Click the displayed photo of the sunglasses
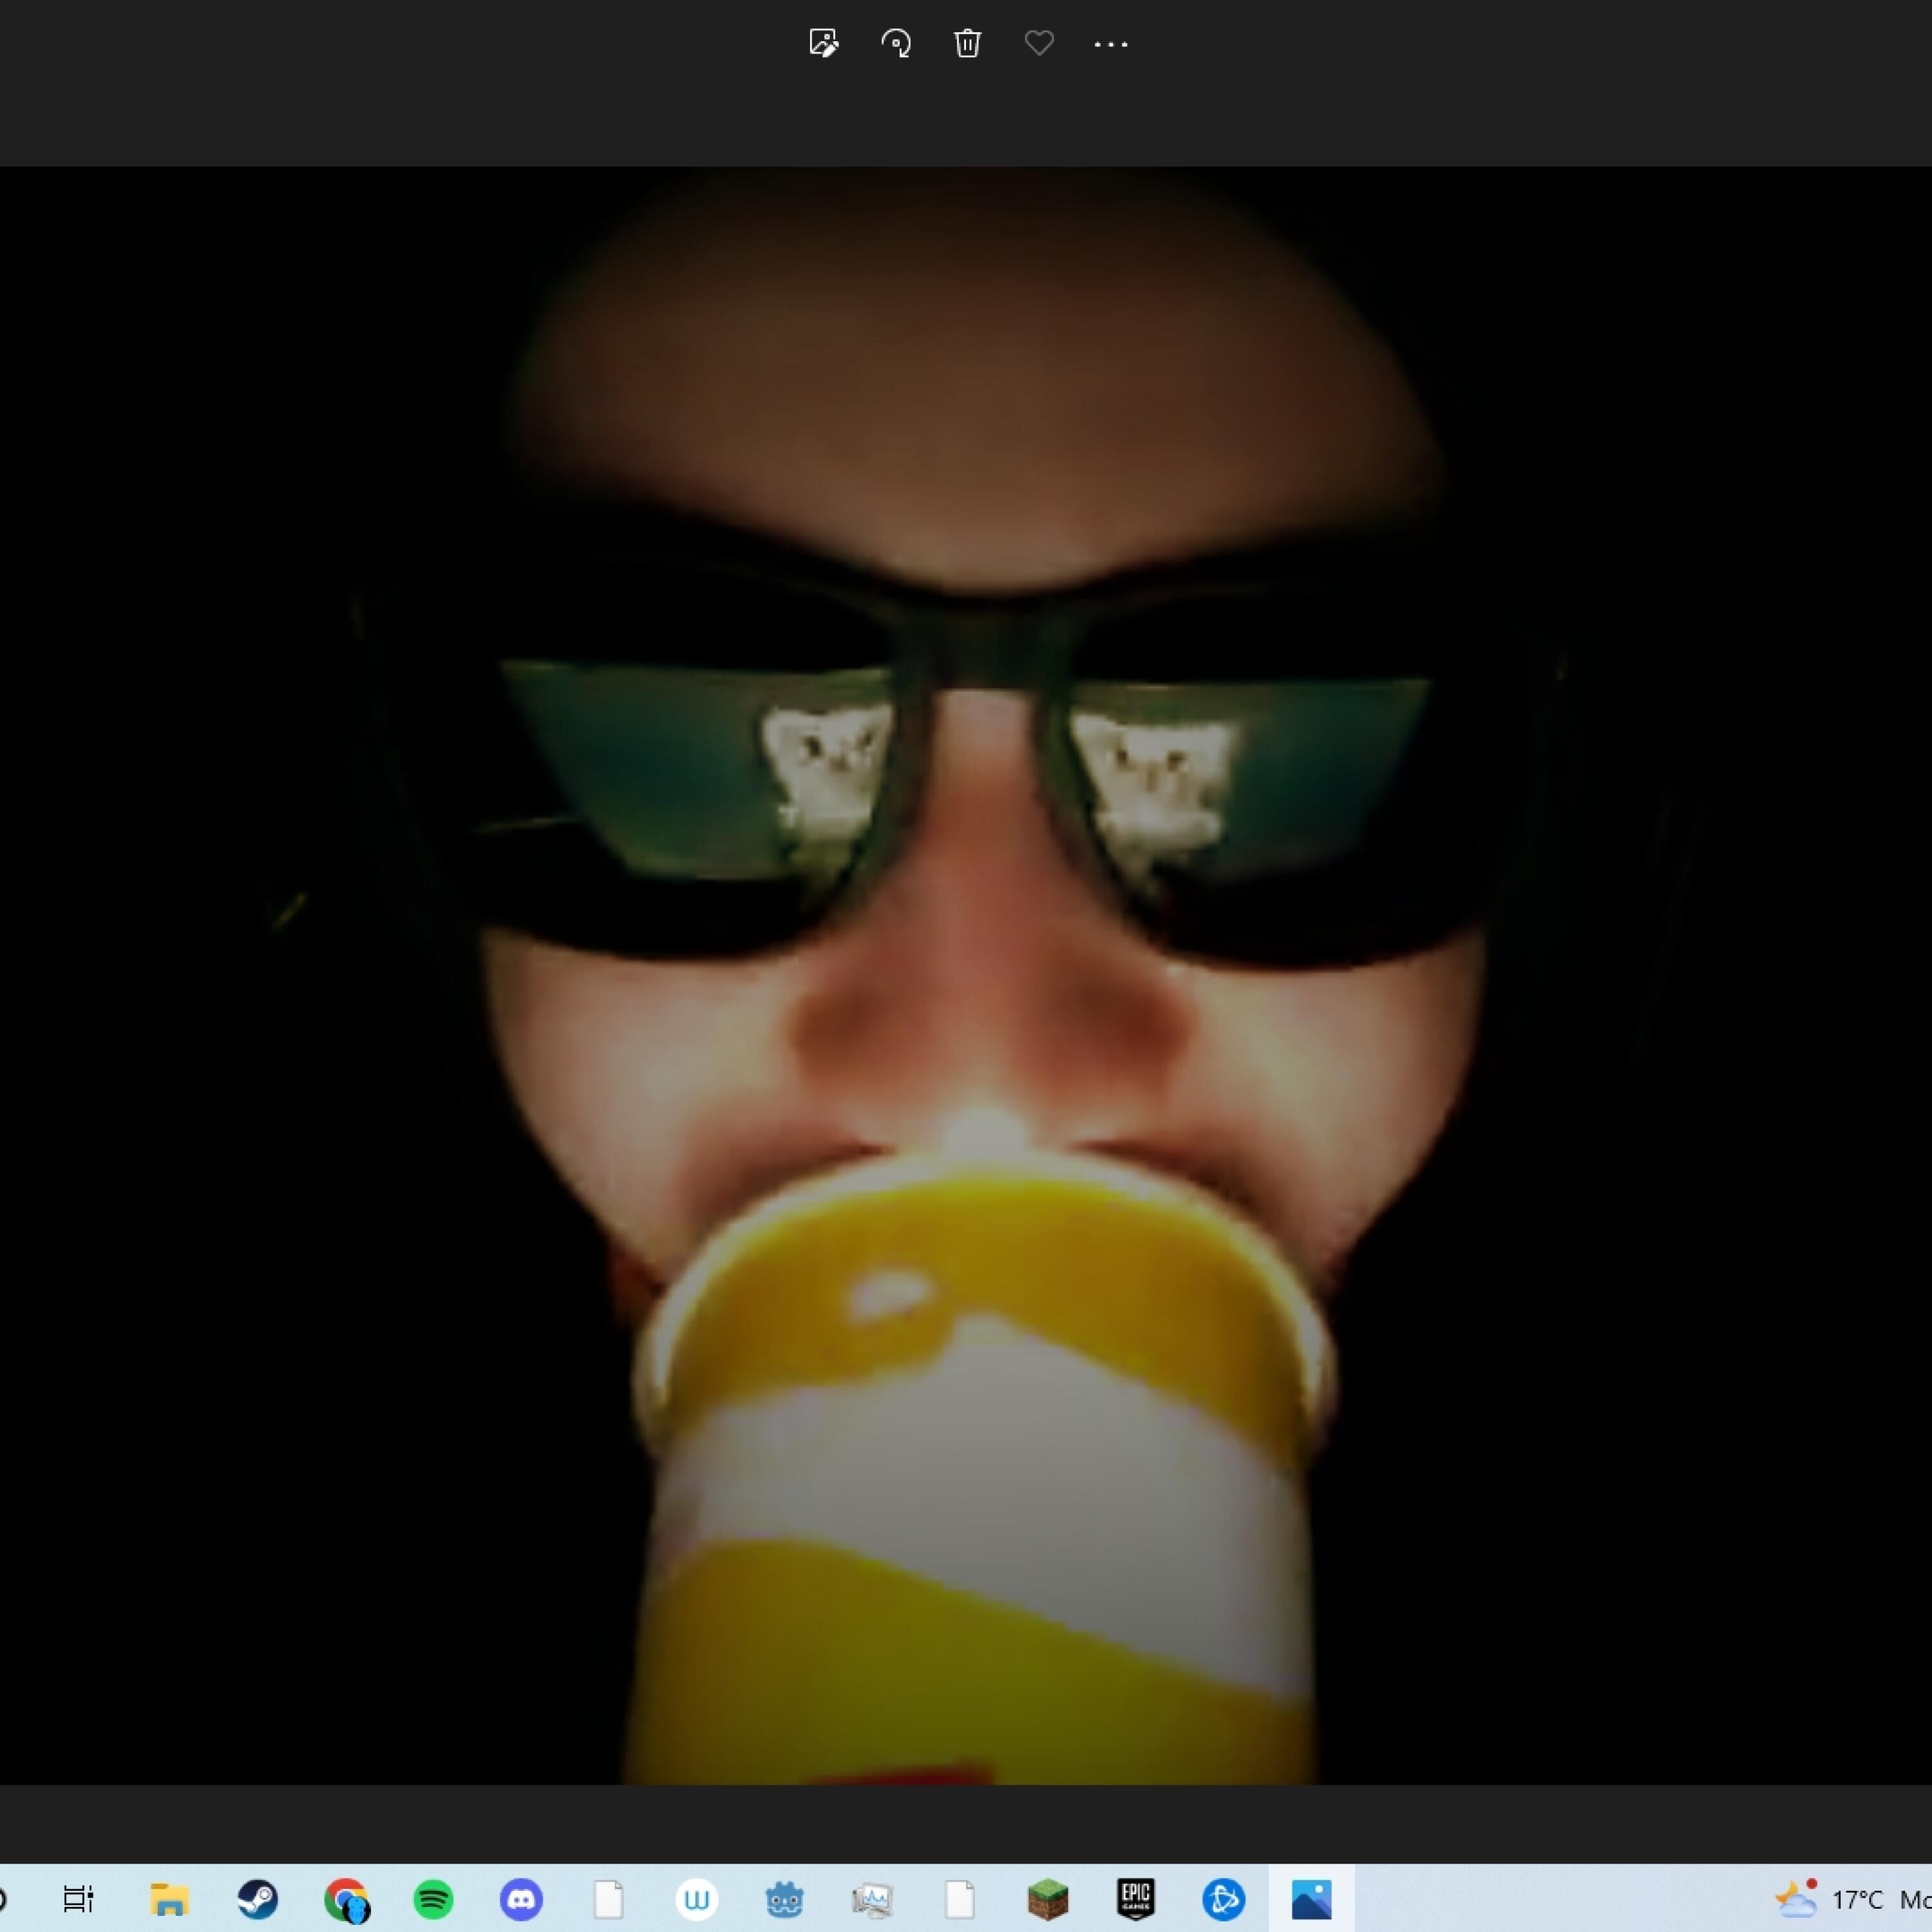The width and height of the screenshot is (1932, 1932). 966,975
